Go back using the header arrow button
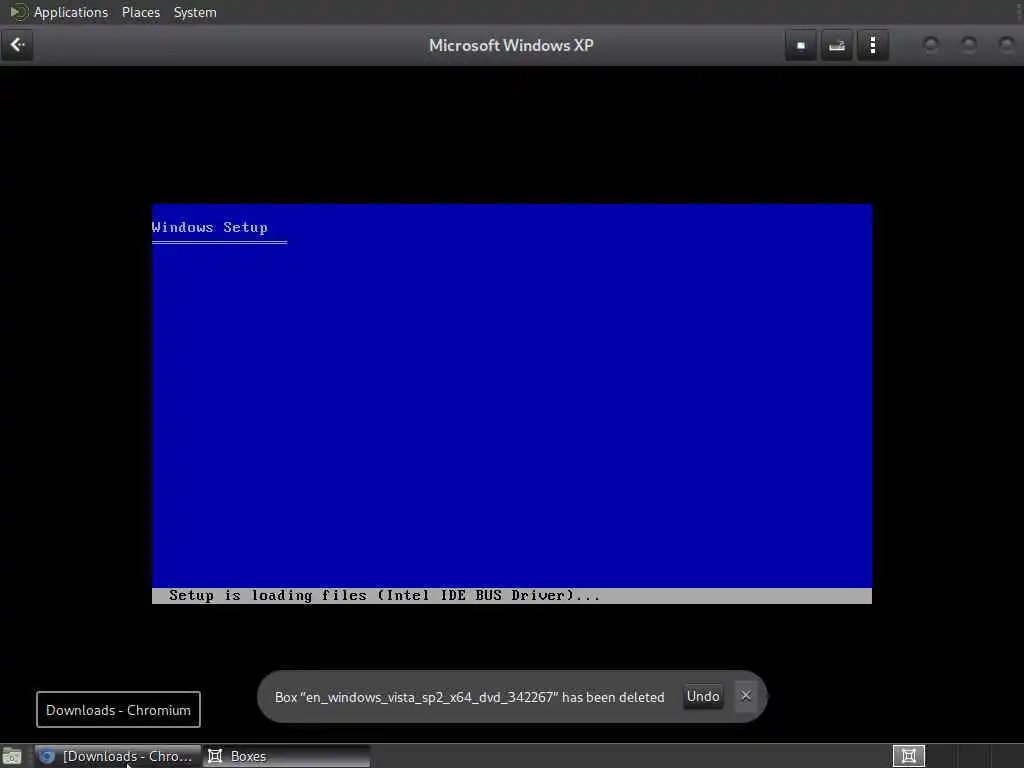Screen dimensions: 1024x768 point(17,45)
